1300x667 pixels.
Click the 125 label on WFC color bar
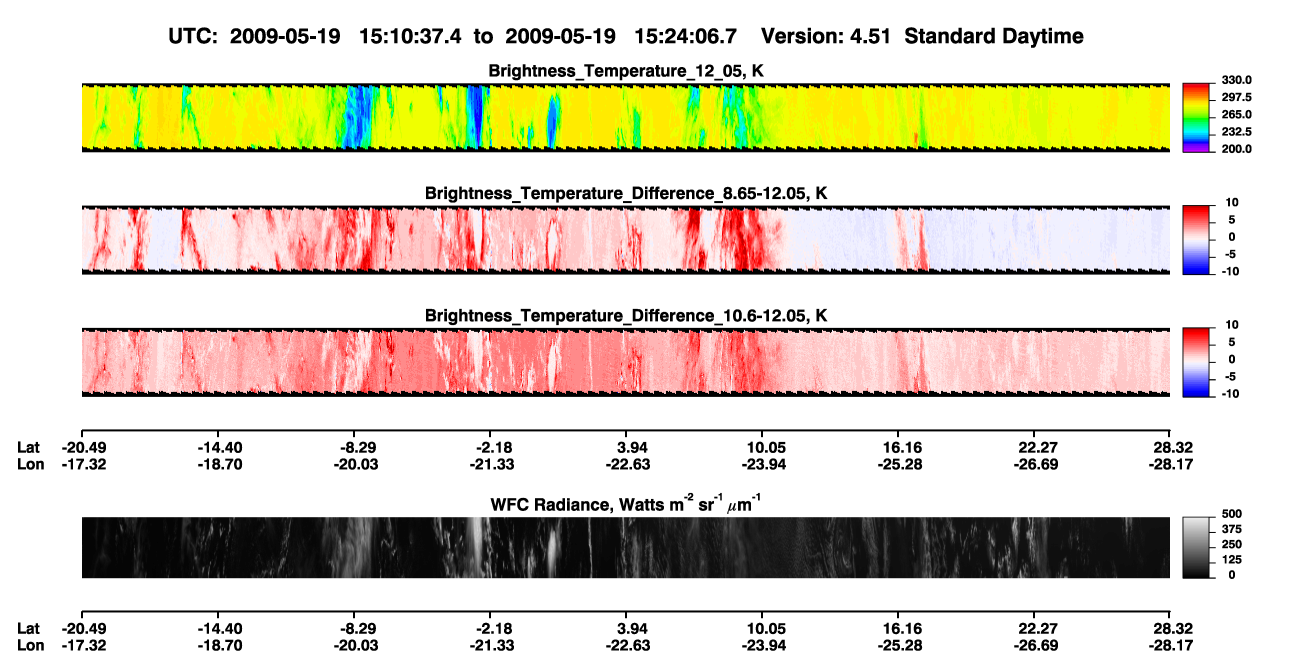point(1233,560)
